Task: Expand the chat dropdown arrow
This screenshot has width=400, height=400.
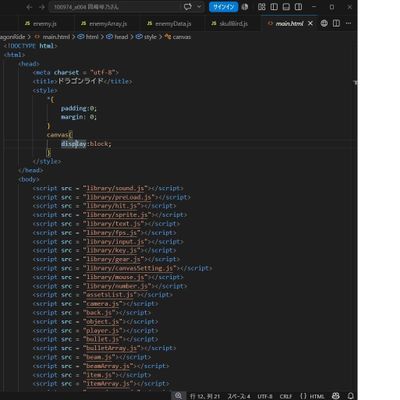Action: coord(199,7)
